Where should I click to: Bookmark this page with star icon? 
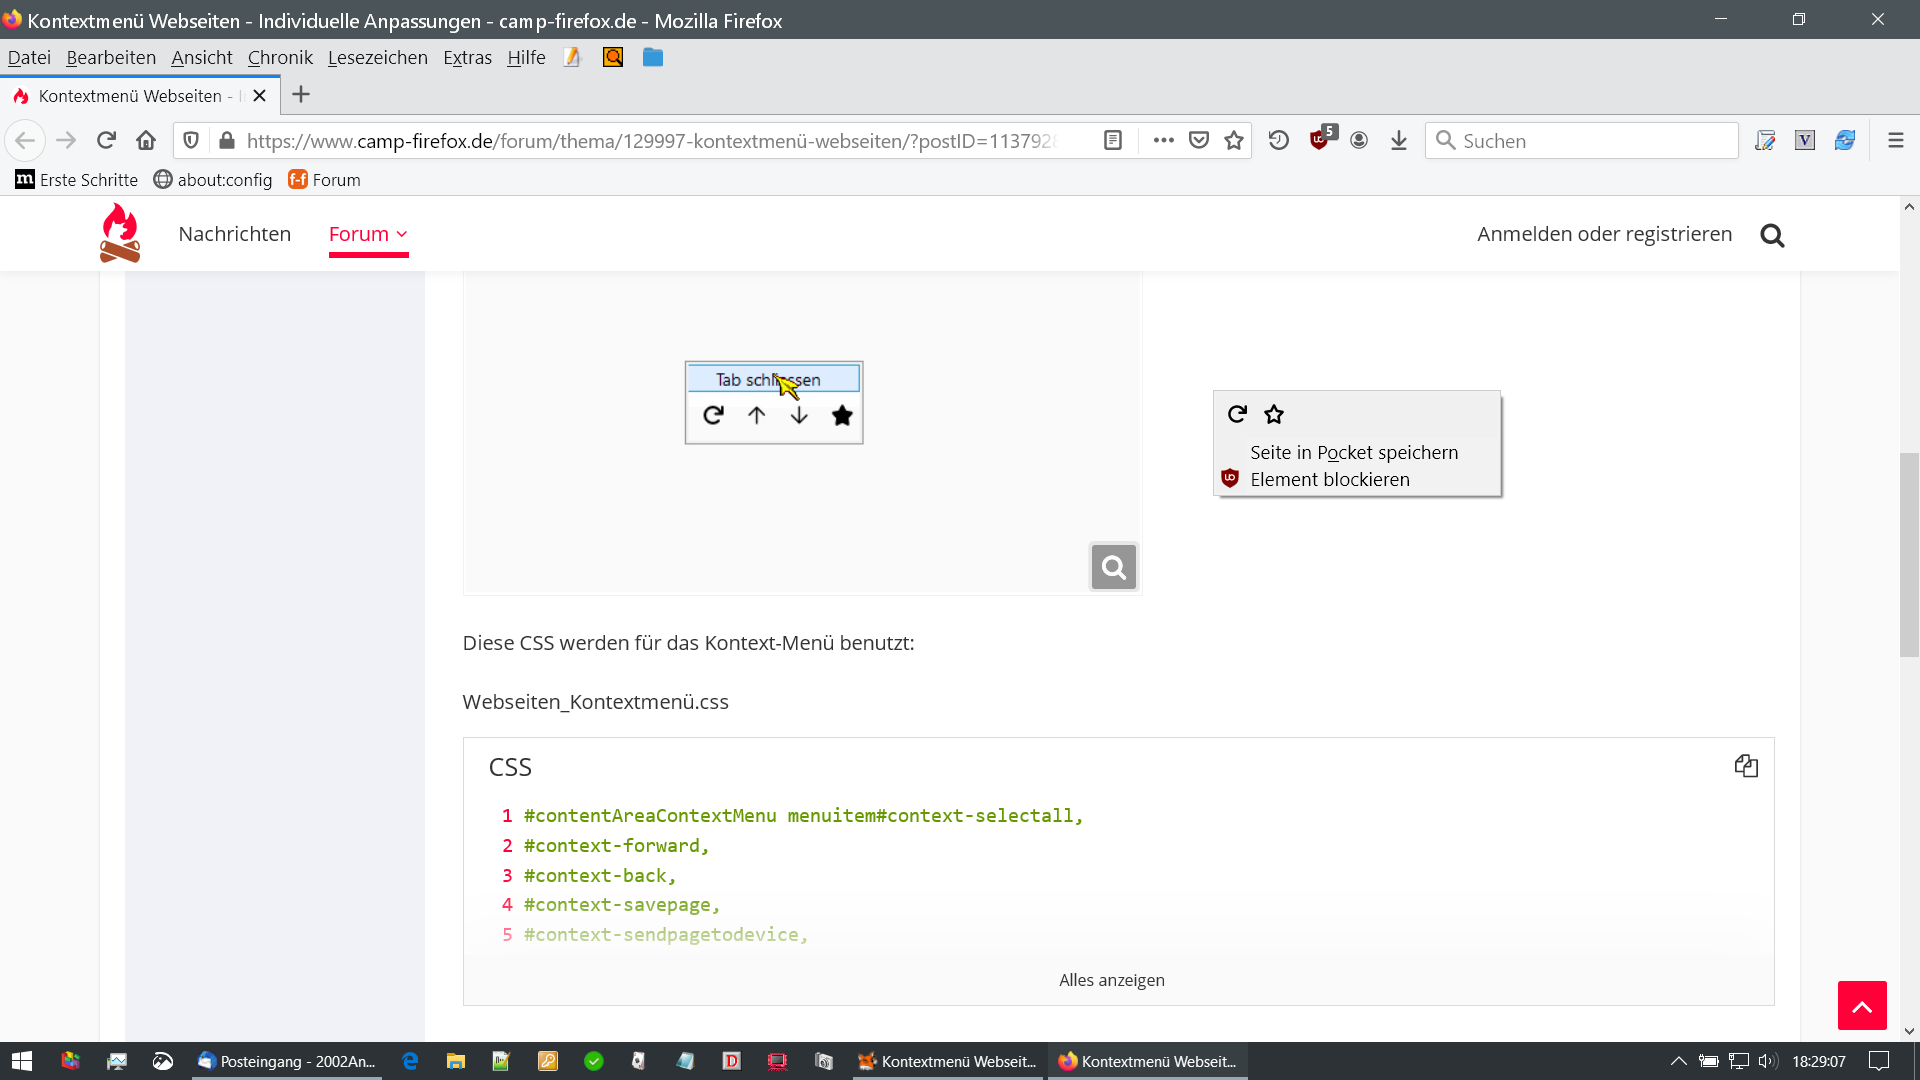pyautogui.click(x=1234, y=140)
